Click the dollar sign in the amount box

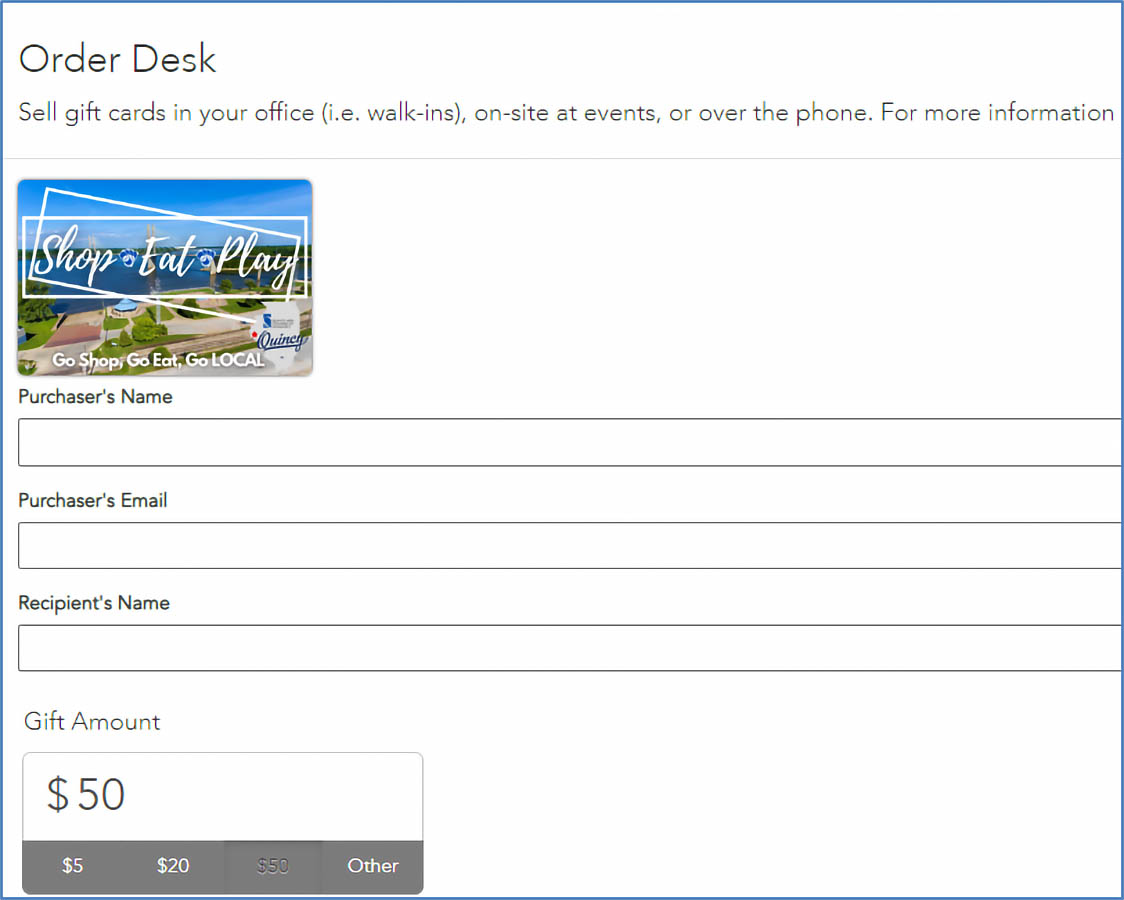click(58, 795)
